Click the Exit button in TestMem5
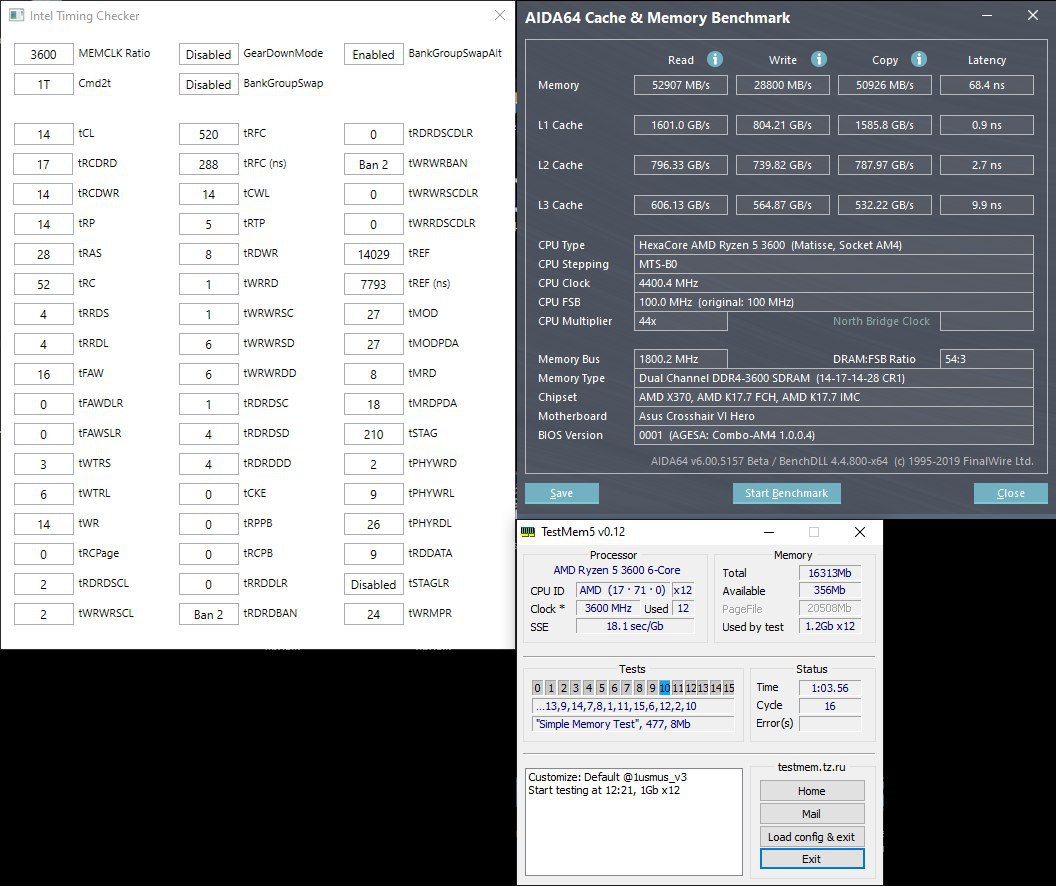 click(x=812, y=858)
